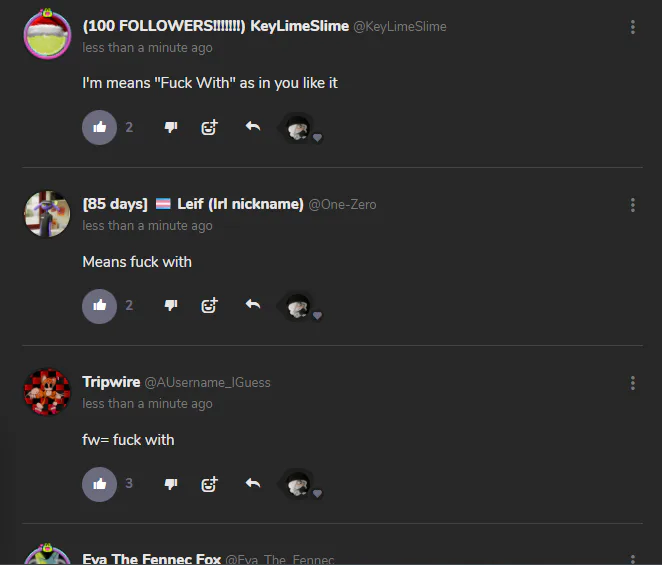The width and height of the screenshot is (662, 565).
Task: View Tripwire's checkered avatar
Action: pyautogui.click(x=47, y=392)
